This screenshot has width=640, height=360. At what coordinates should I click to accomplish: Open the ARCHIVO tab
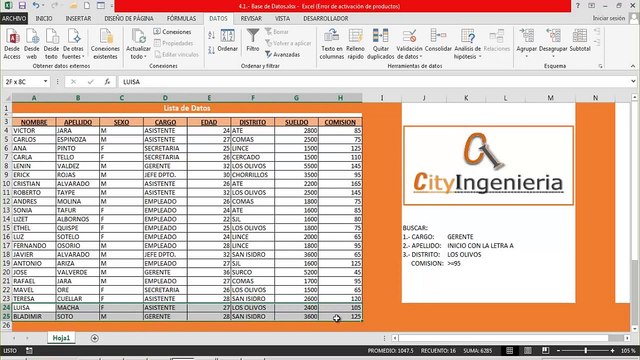coord(14,18)
